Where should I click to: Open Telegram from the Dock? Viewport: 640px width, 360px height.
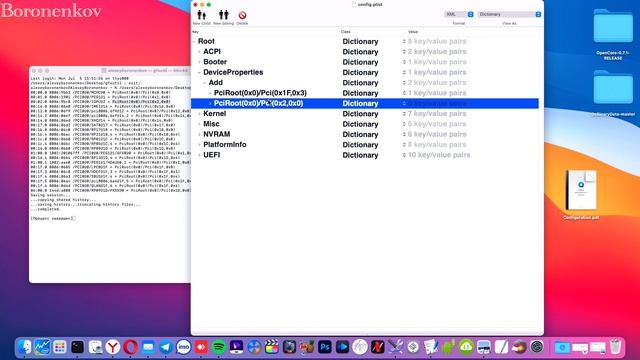pyautogui.click(x=166, y=347)
